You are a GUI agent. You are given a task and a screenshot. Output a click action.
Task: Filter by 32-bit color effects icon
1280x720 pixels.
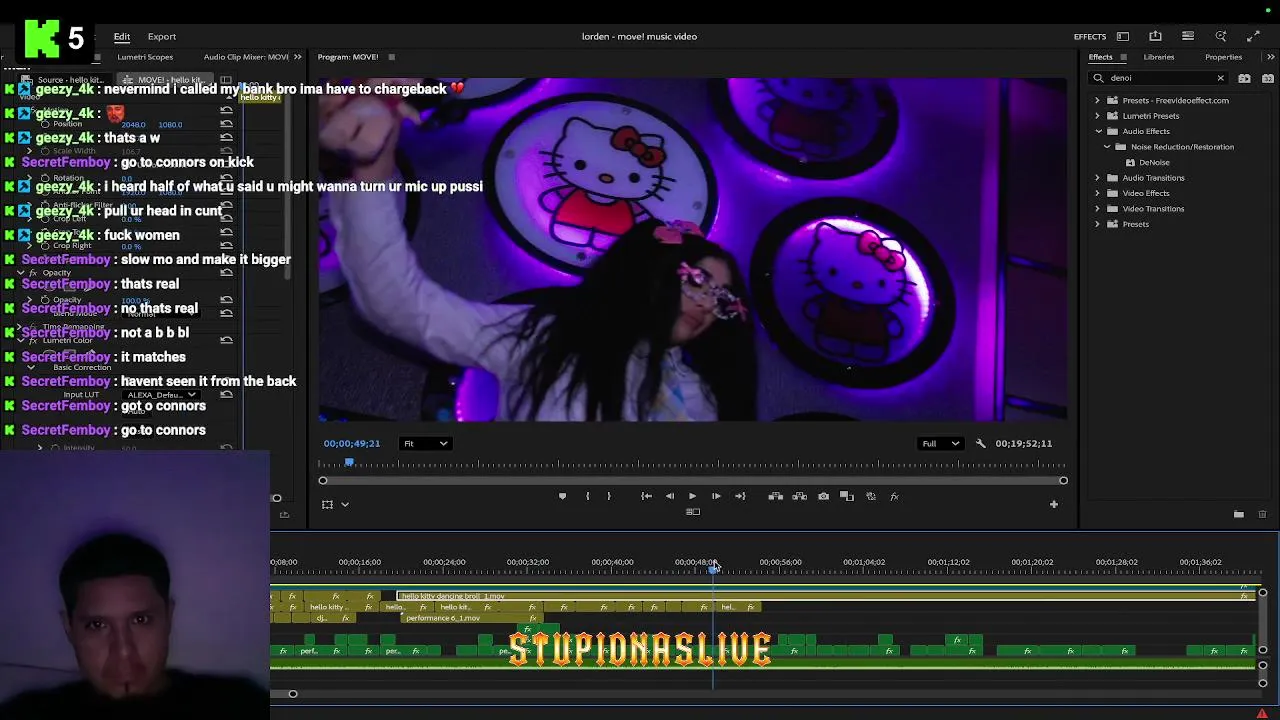[1269, 78]
